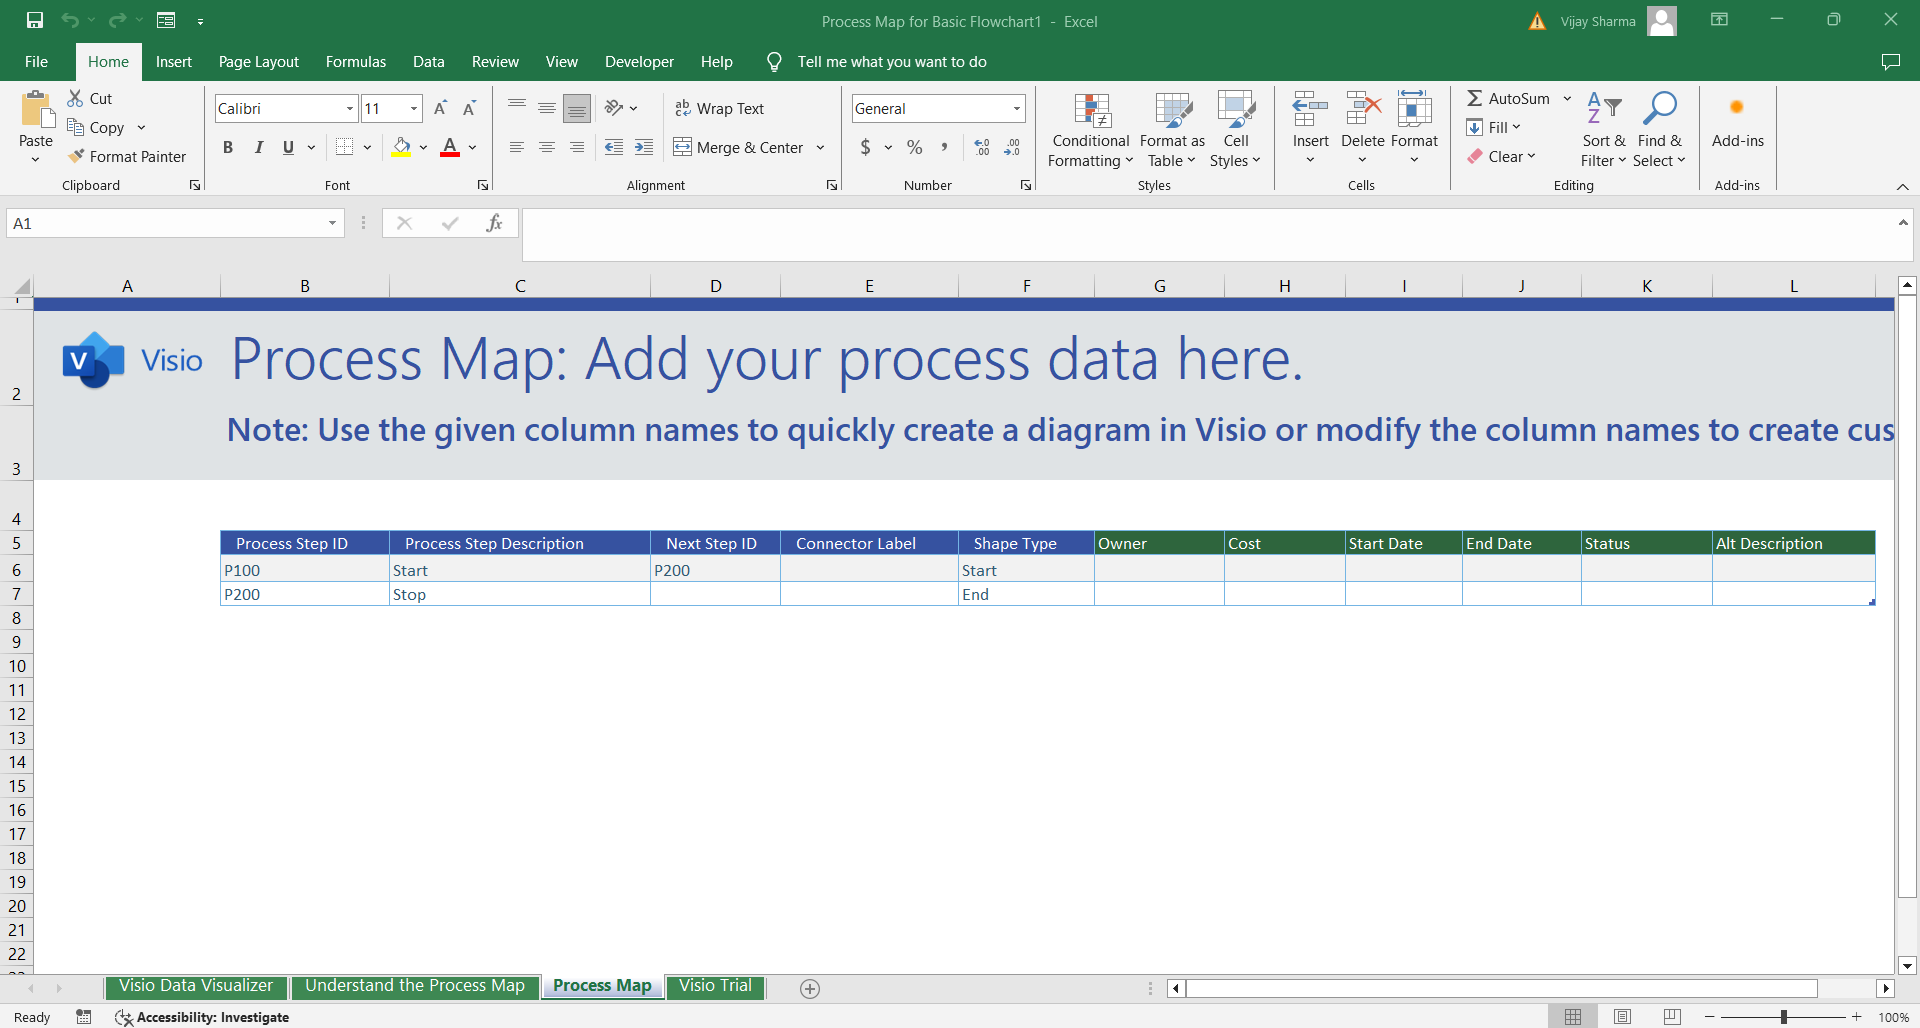Switch to Visio Trial sheet tab

coord(715,986)
